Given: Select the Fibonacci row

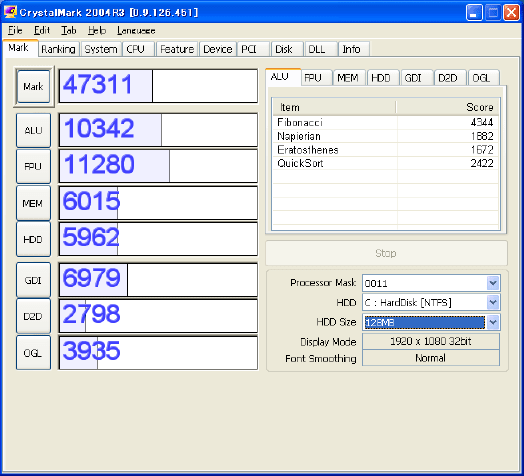Looking at the screenshot, I should click(386, 122).
